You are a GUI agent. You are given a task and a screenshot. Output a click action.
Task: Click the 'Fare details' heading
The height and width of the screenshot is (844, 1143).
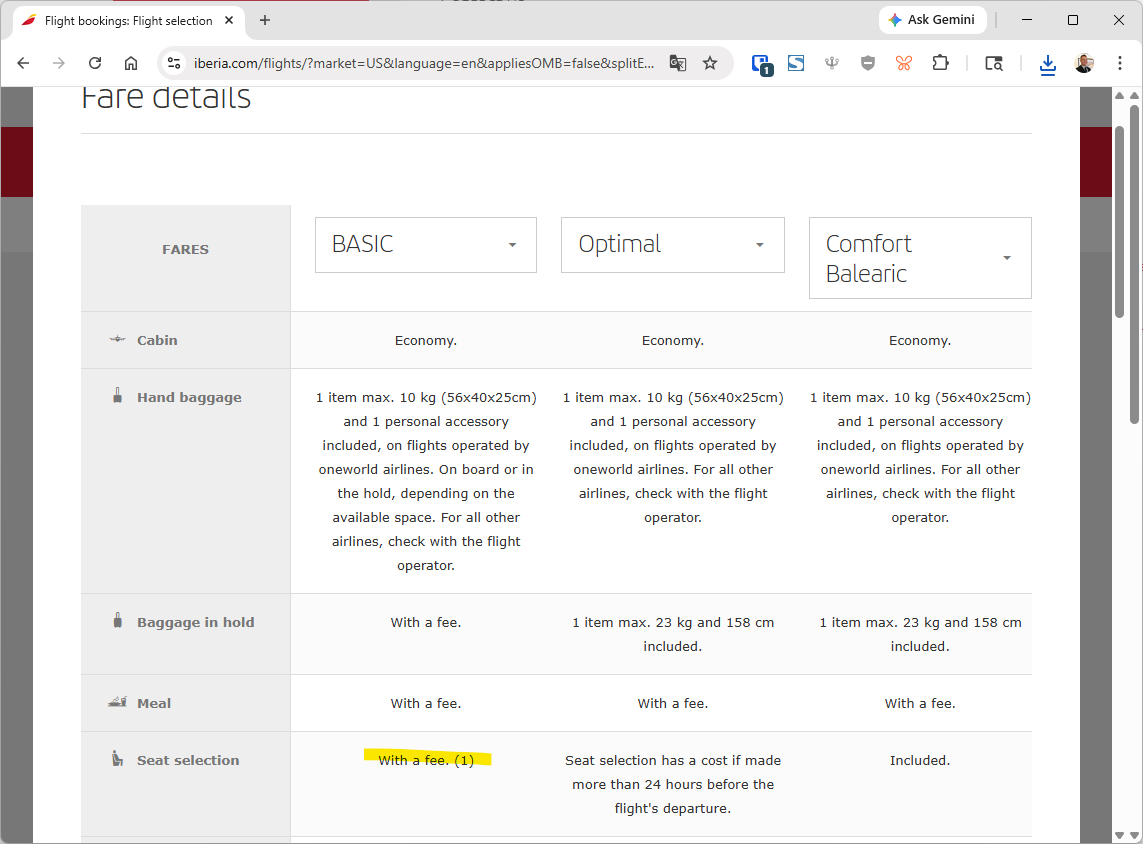[166, 98]
